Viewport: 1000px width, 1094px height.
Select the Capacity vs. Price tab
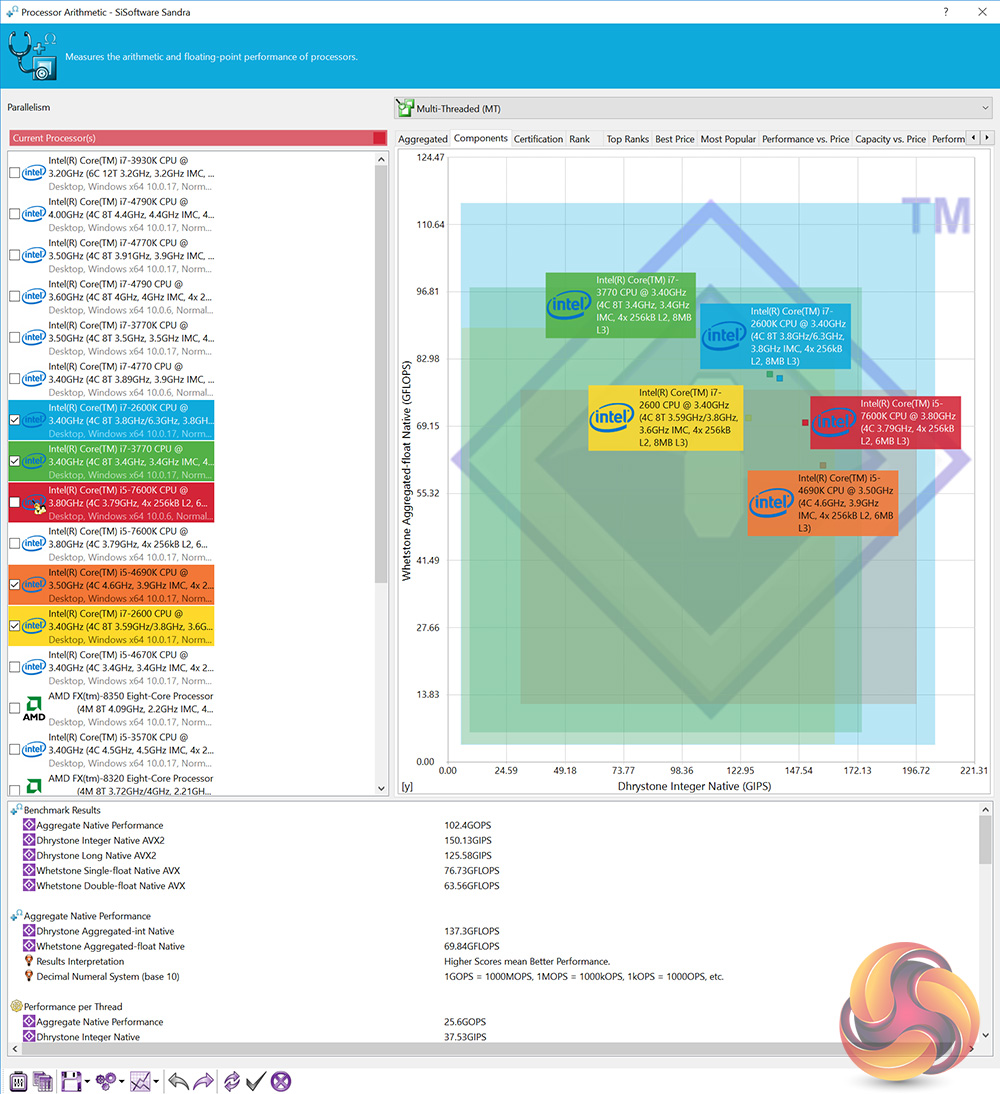click(x=890, y=139)
